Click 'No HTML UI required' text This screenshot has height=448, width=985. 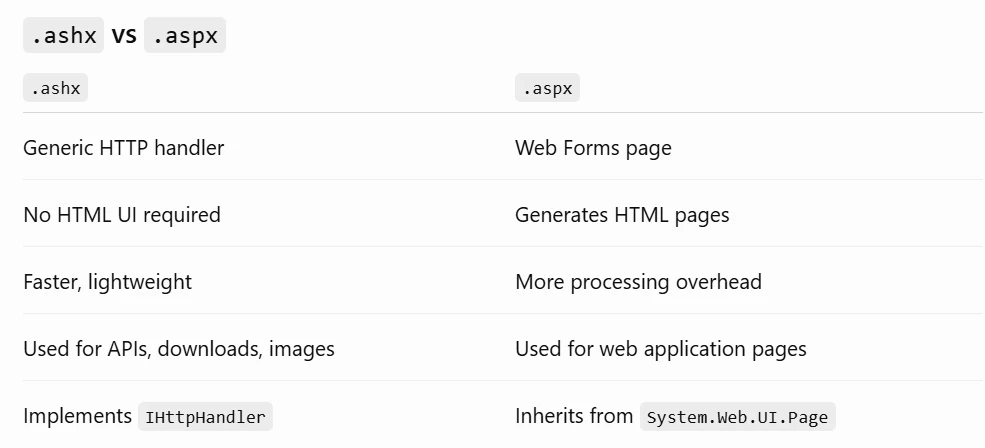122,215
